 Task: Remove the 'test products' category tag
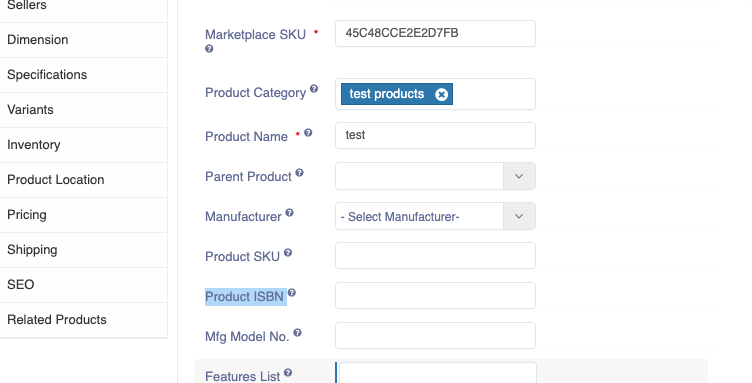point(441,94)
